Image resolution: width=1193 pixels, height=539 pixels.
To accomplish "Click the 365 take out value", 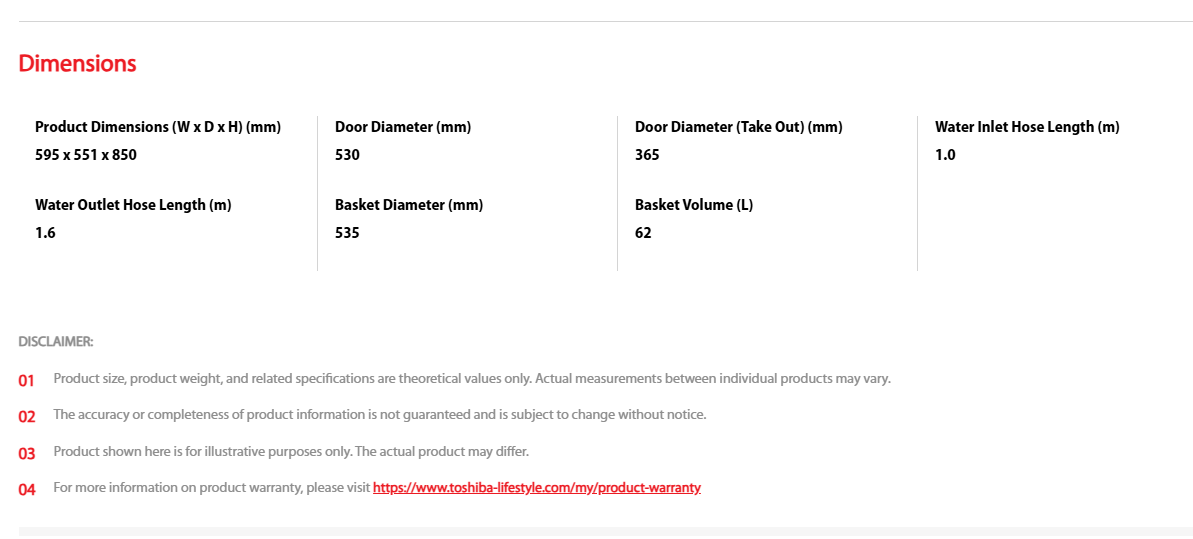I will pyautogui.click(x=647, y=155).
